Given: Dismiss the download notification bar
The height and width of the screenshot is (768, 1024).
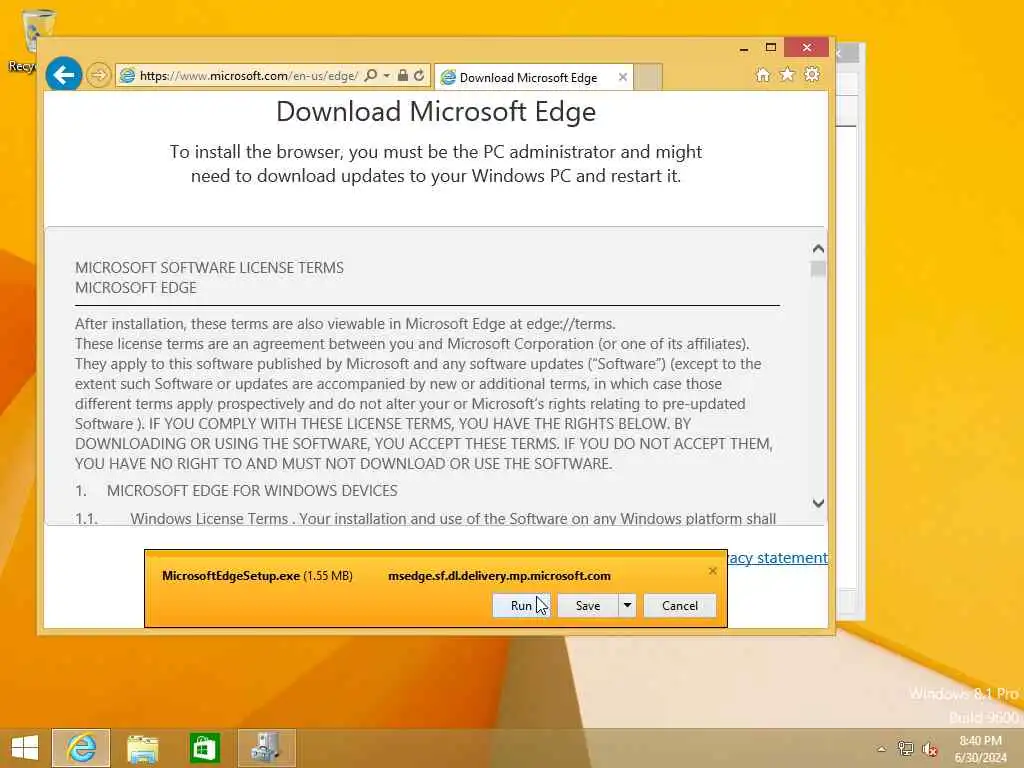Looking at the screenshot, I should point(712,571).
